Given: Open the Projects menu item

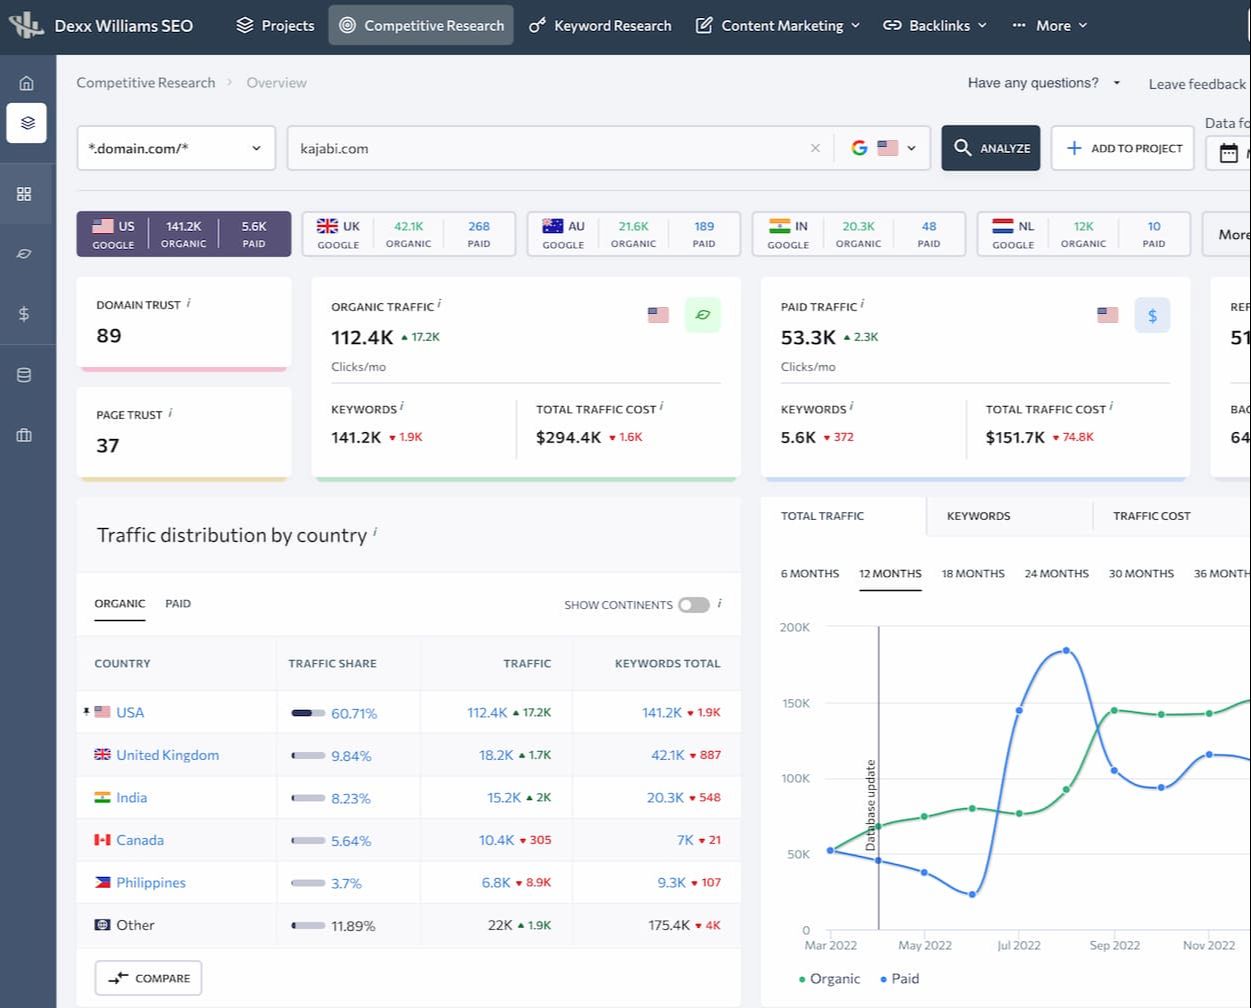Looking at the screenshot, I should pos(275,25).
